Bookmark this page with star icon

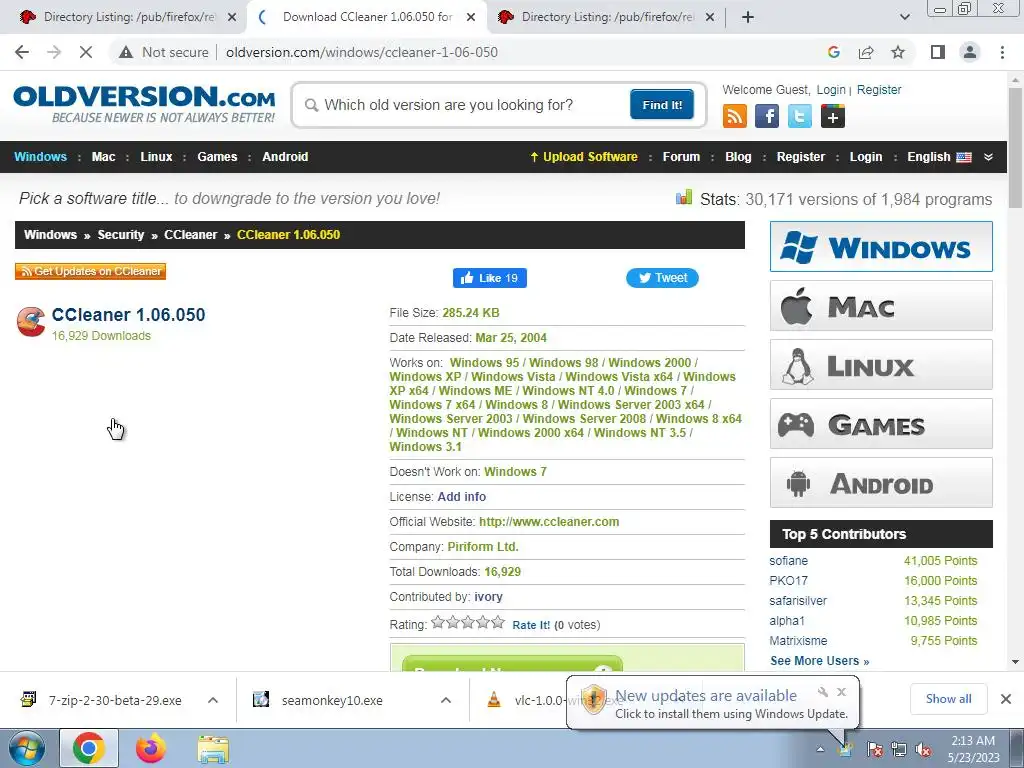tap(898, 52)
